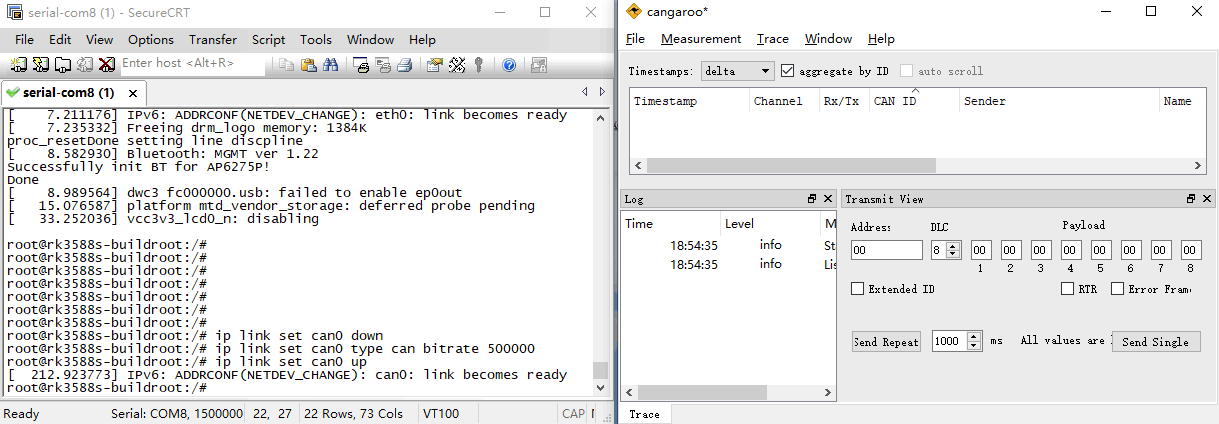Float the Log panel in cangaroo

coord(812,199)
